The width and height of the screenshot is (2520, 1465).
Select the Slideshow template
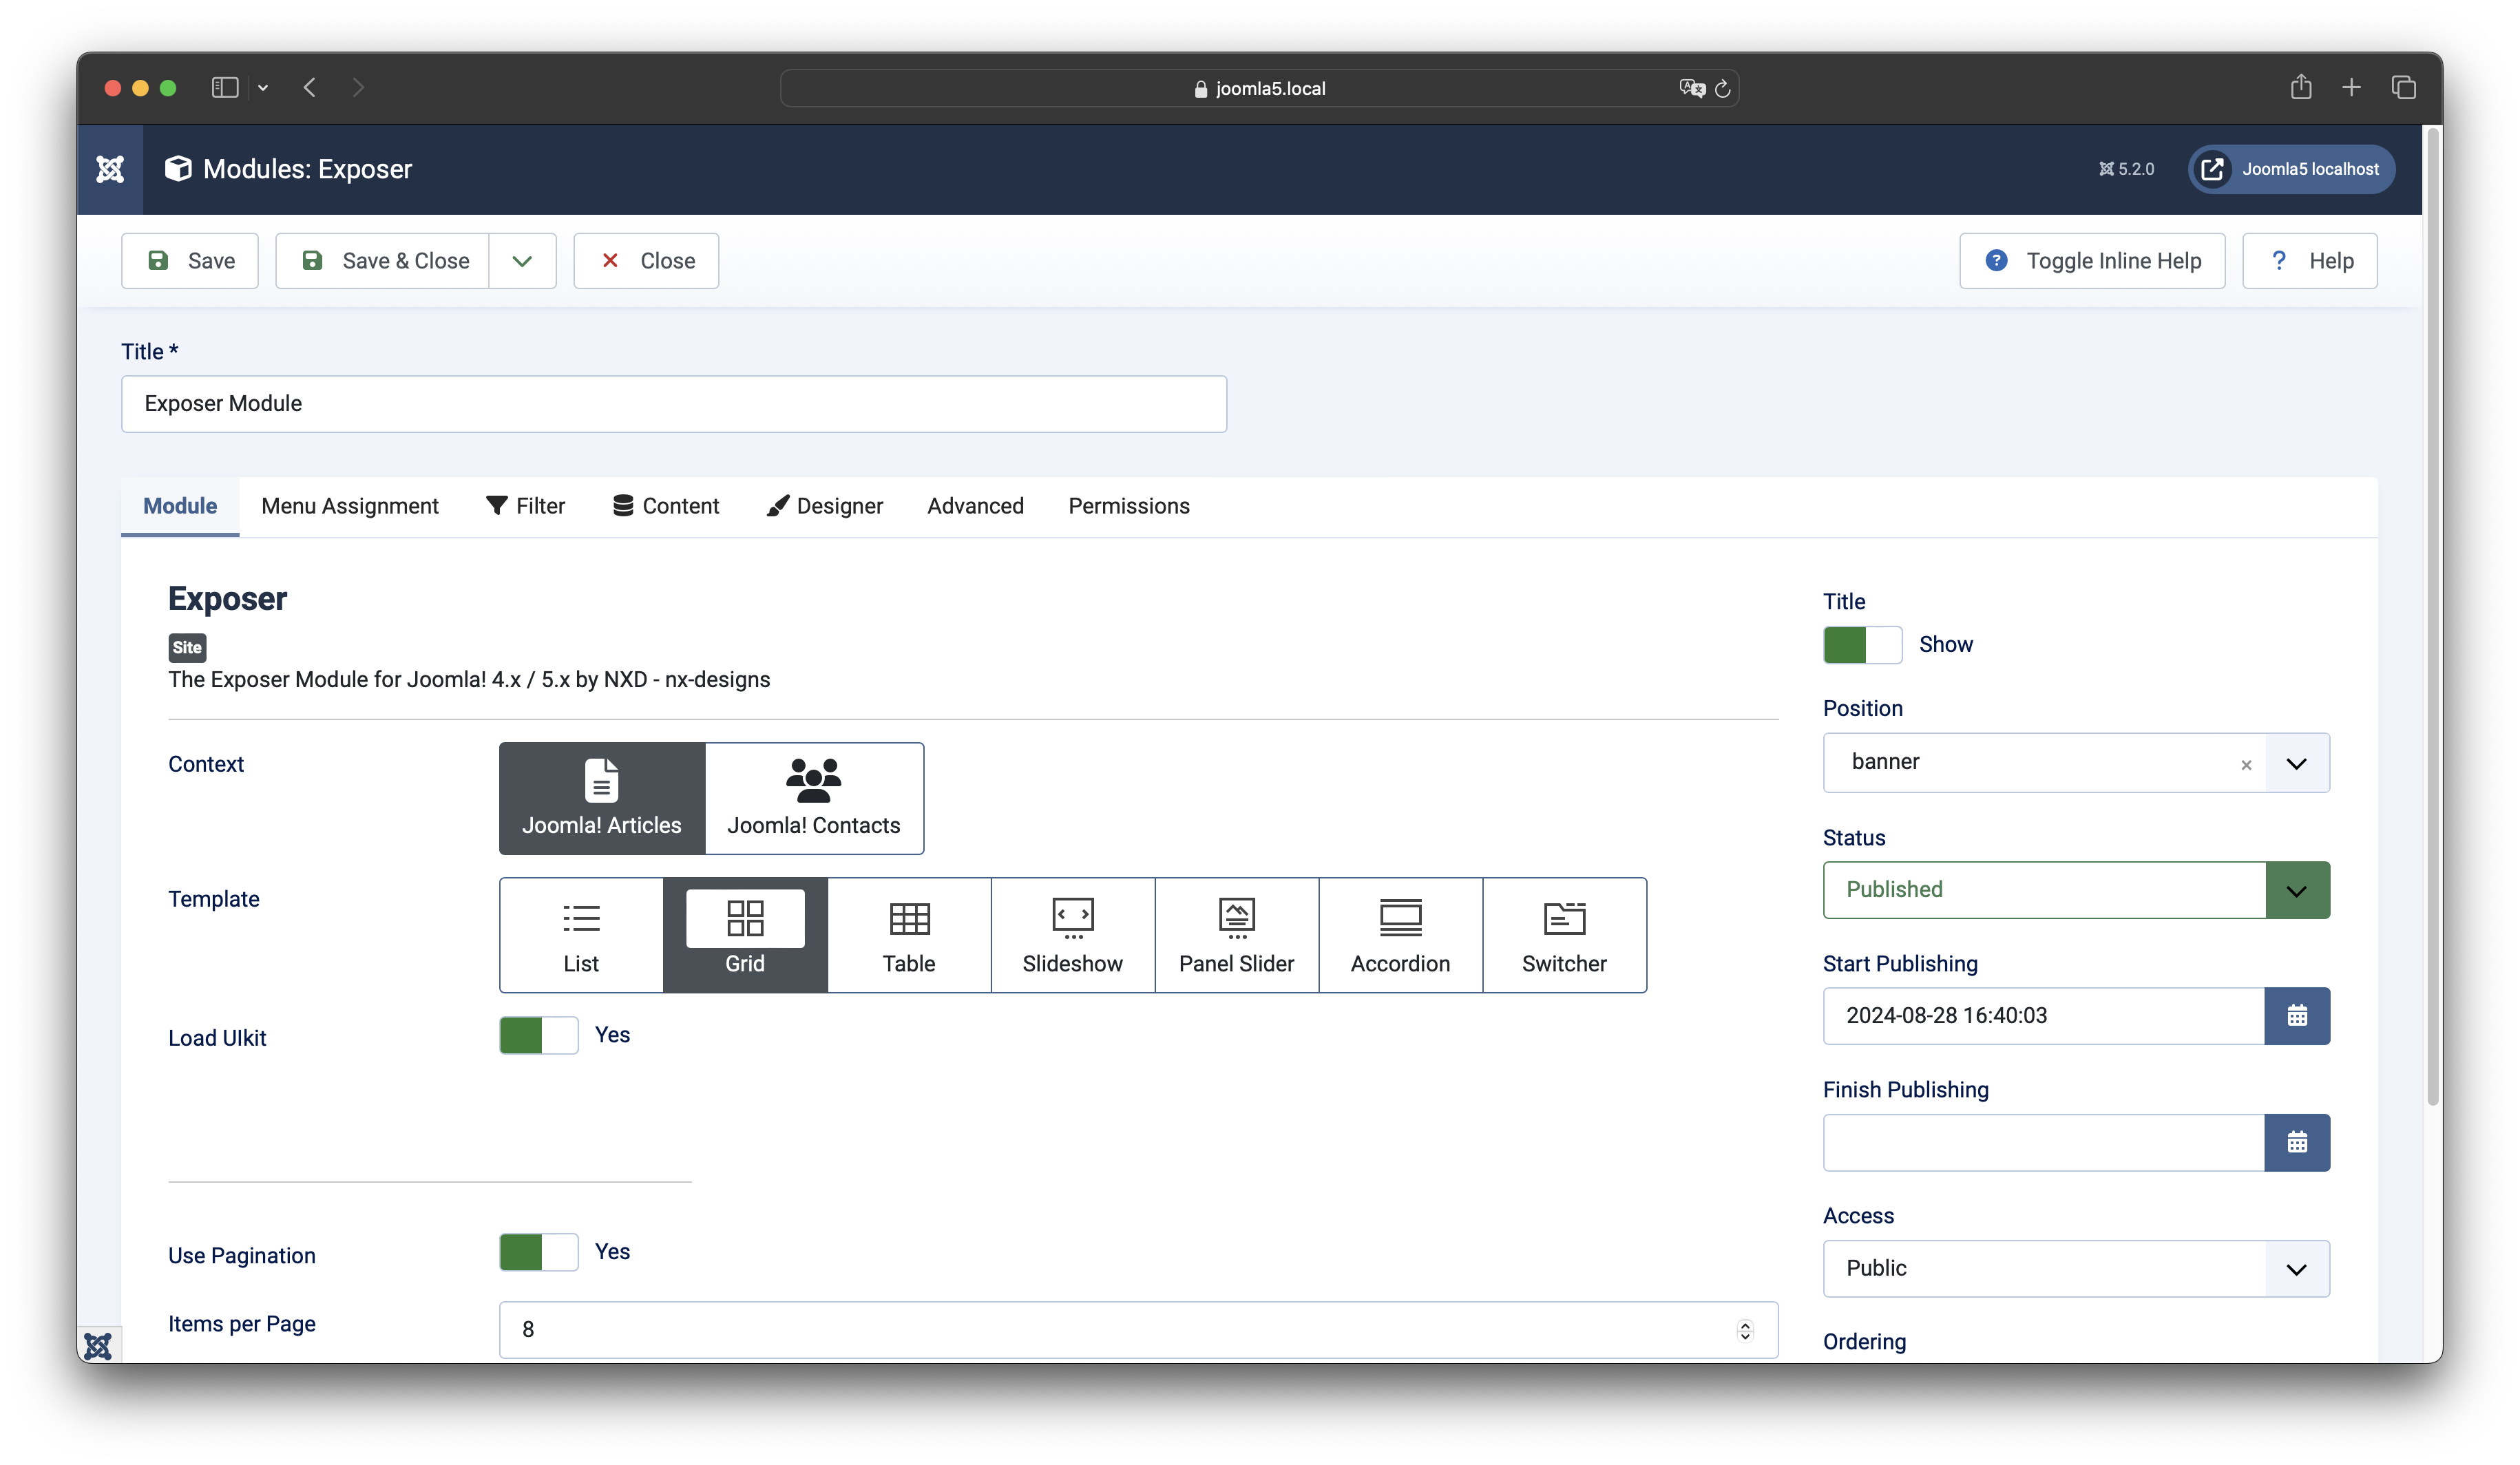tap(1073, 935)
